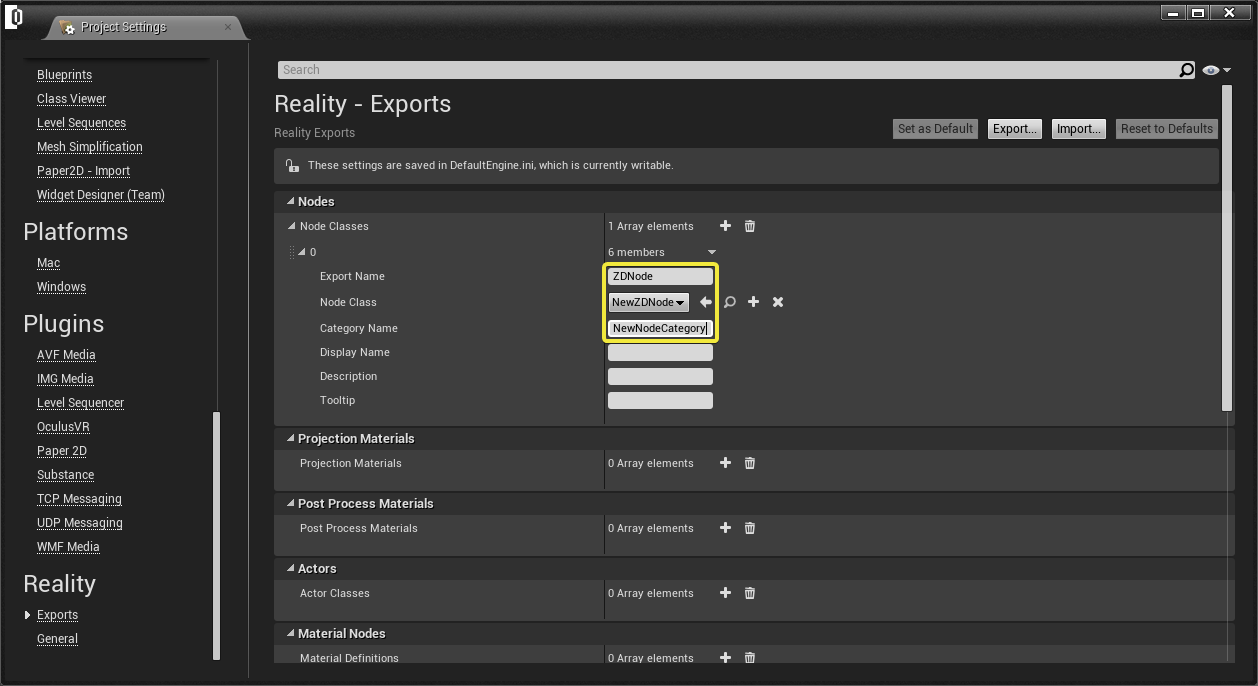1258x686 pixels.
Task: Open General under Reality settings
Action: pyautogui.click(x=57, y=639)
